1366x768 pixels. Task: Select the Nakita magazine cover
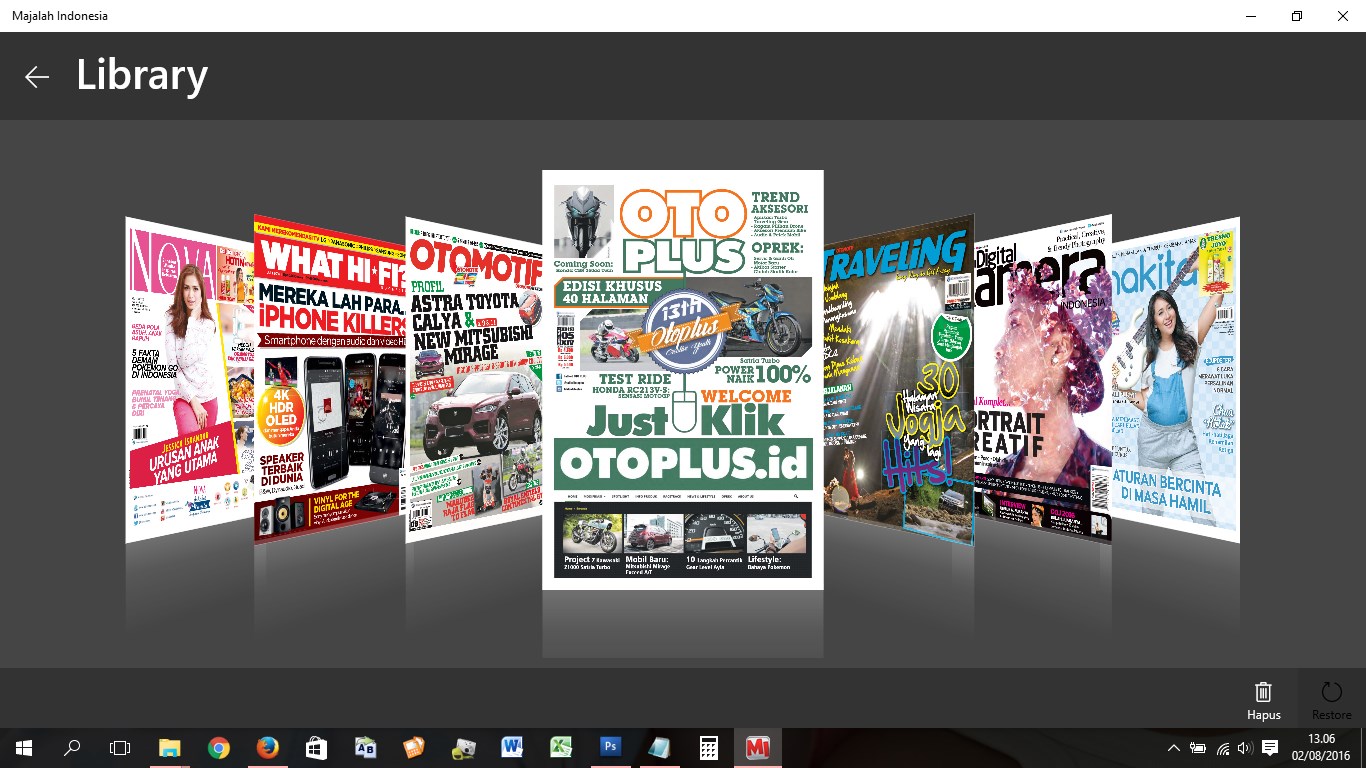(x=1176, y=380)
